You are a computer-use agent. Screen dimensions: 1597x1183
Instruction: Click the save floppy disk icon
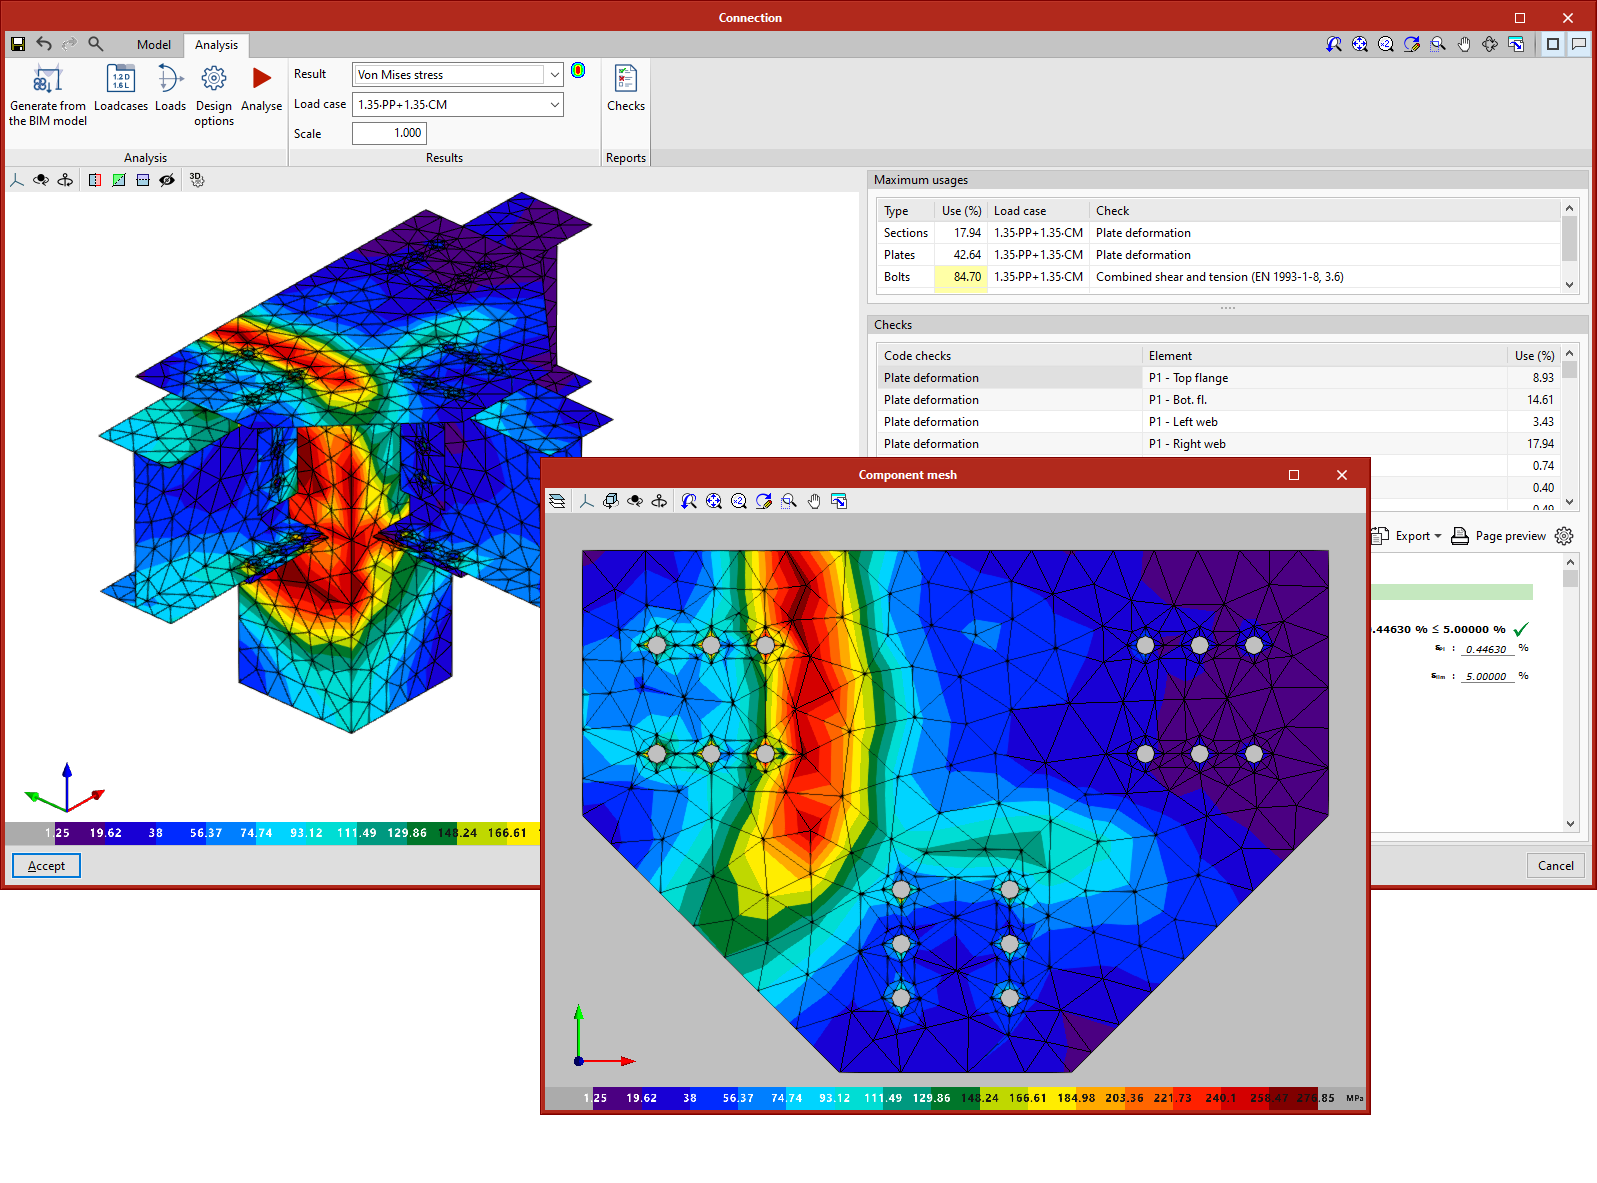click(x=18, y=44)
